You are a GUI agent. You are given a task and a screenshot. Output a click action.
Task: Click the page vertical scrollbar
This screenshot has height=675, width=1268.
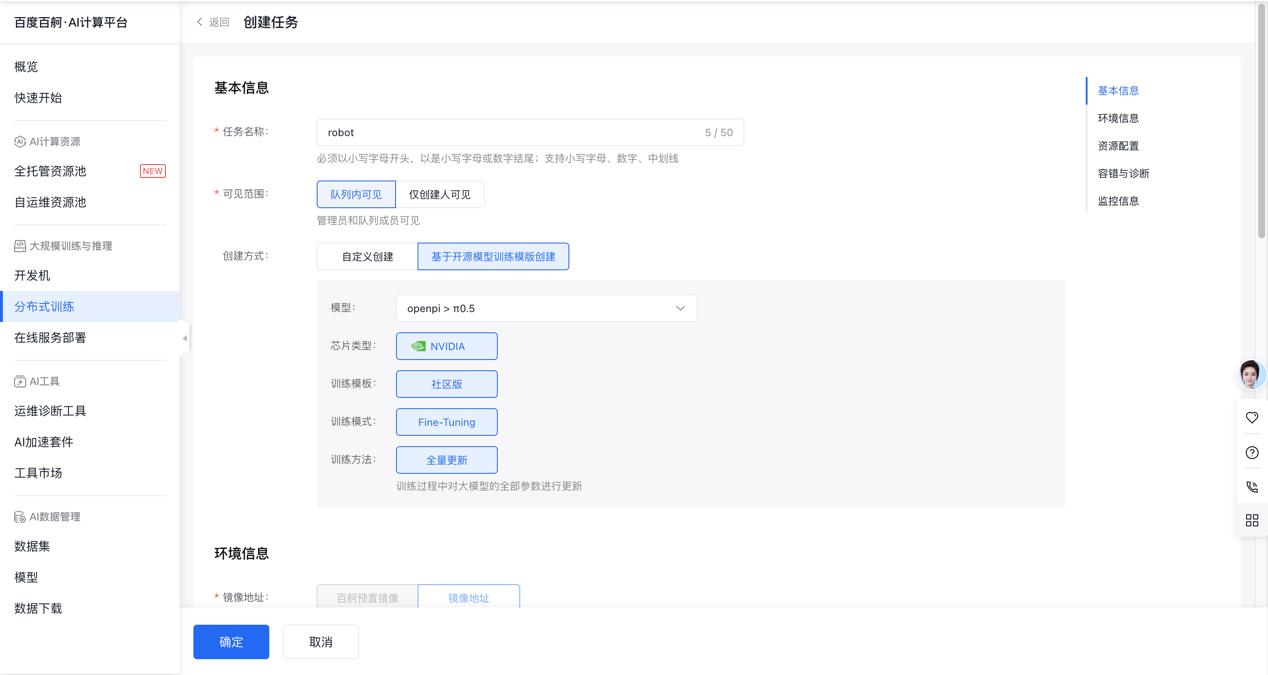(x=1261, y=120)
